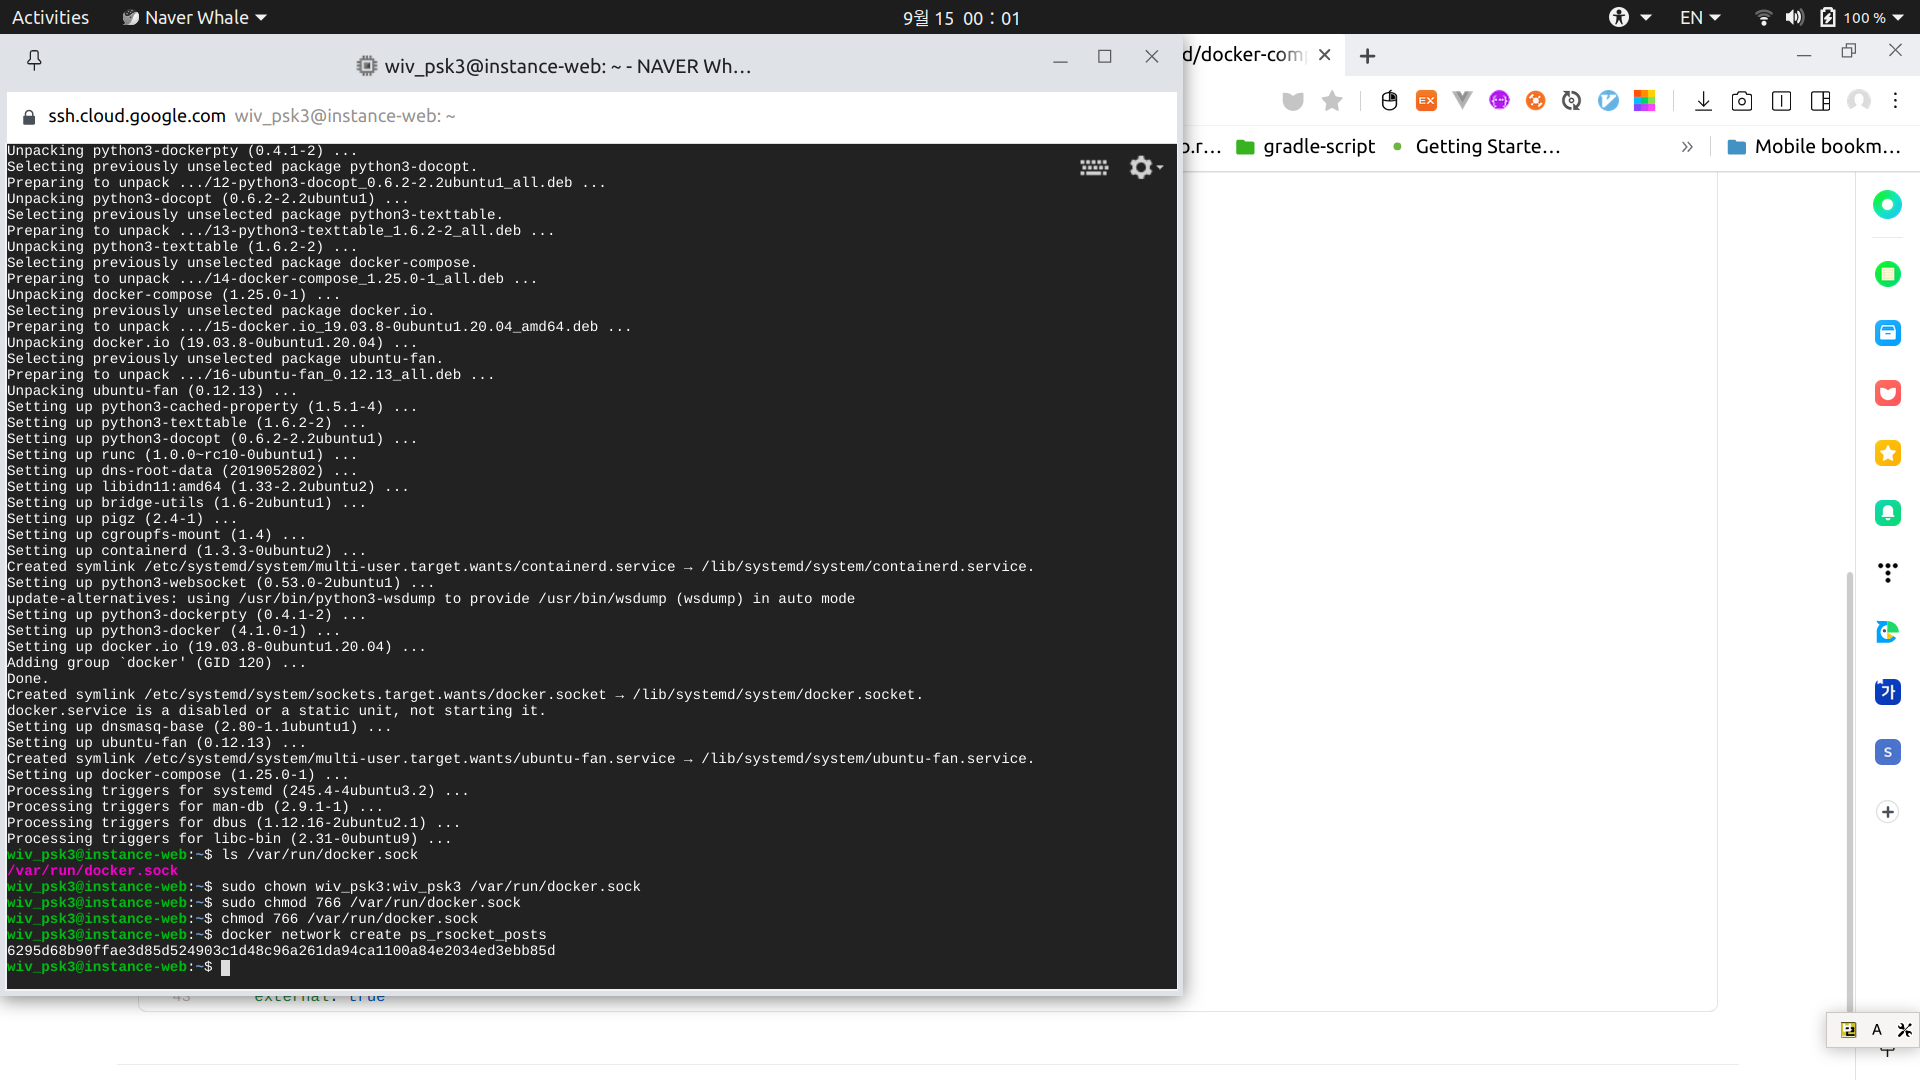The width and height of the screenshot is (1920, 1080).
Task: Open the Activities overview
Action: [x=50, y=17]
